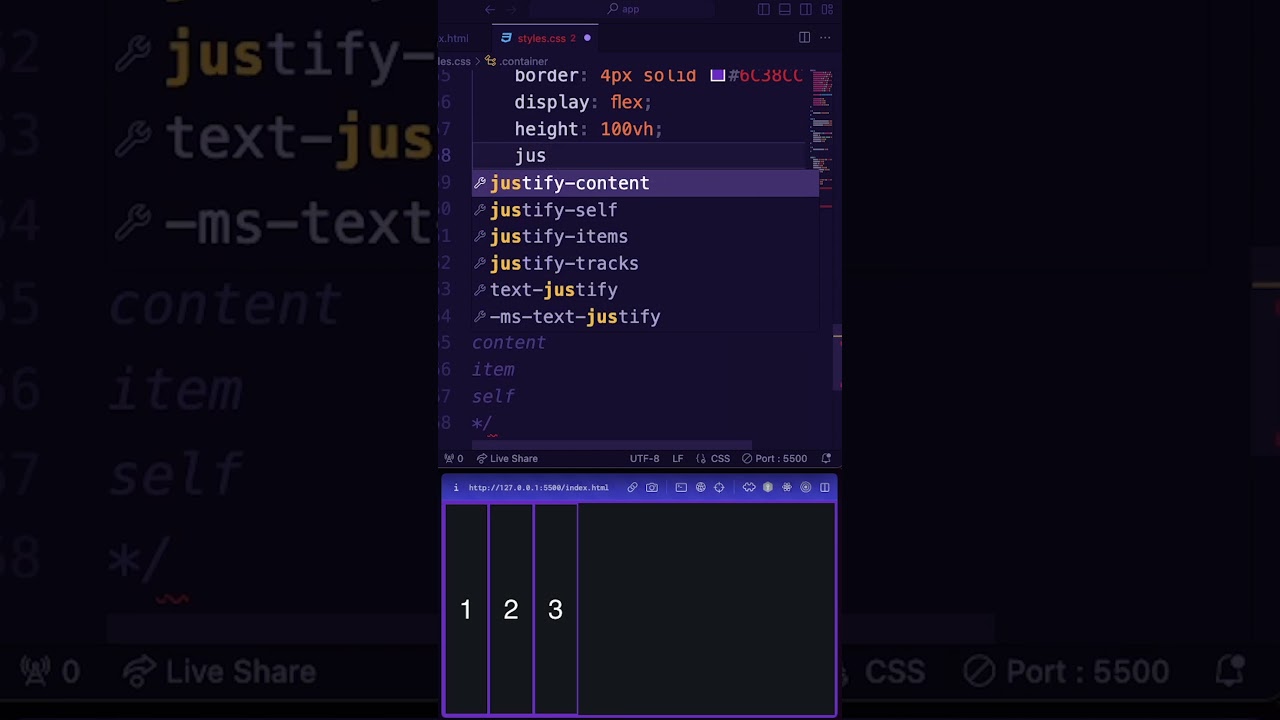Choose justify-tracks from the suggestions
Image resolution: width=1280 pixels, height=720 pixels.
point(645,263)
